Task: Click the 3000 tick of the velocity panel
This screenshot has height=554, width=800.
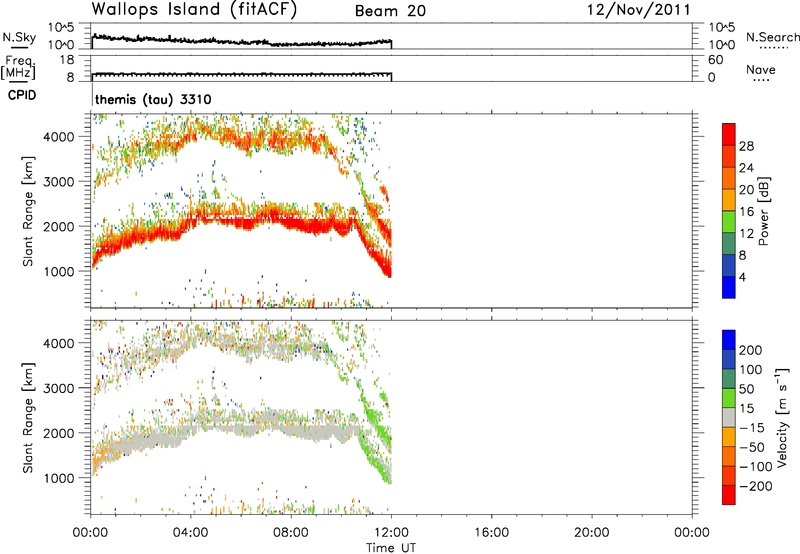Action: click(58, 388)
